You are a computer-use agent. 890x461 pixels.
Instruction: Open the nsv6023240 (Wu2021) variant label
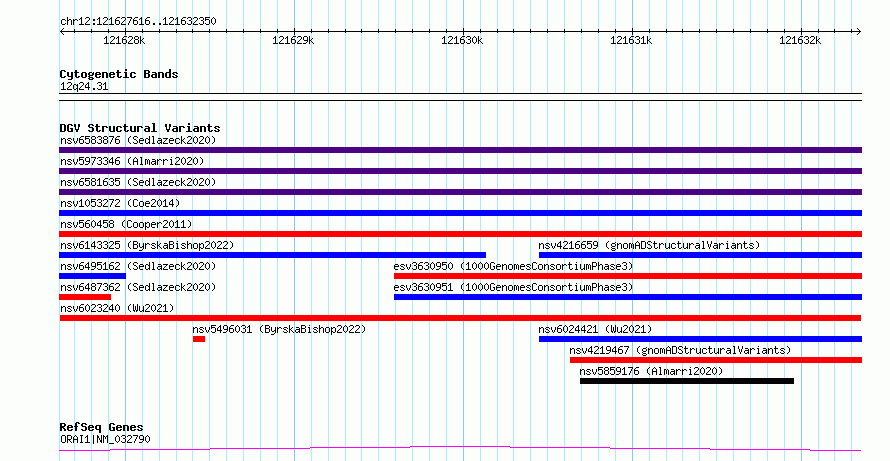[x=117, y=308]
